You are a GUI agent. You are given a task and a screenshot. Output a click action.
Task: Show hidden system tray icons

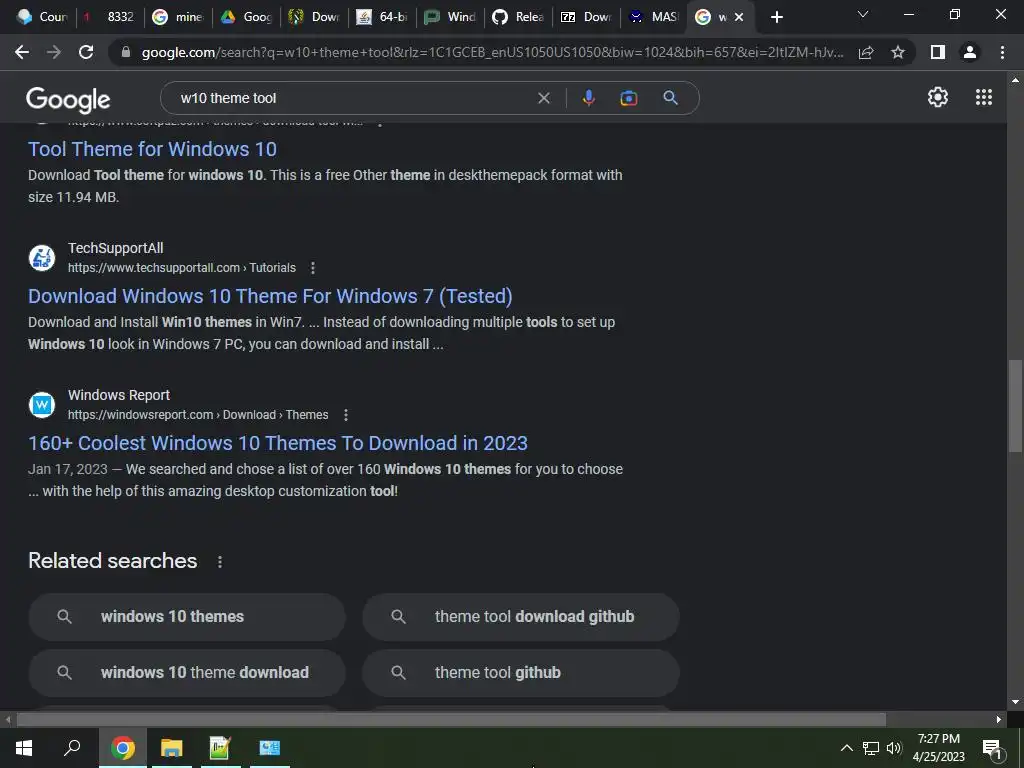point(846,748)
